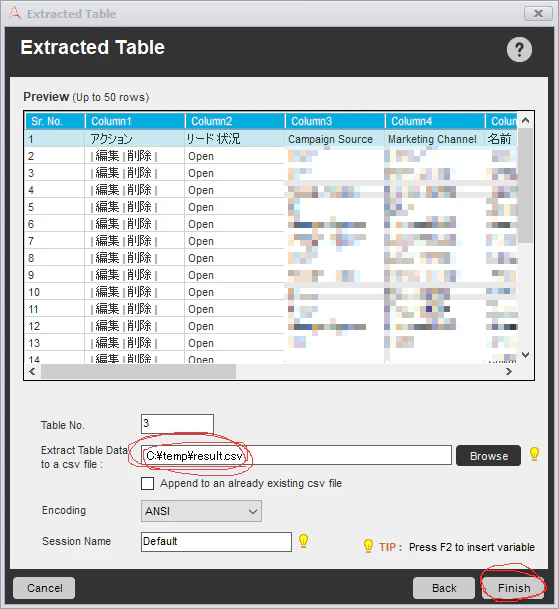Click the Campaign Source cell
Screen dimensions: 559x609
coord(335,139)
